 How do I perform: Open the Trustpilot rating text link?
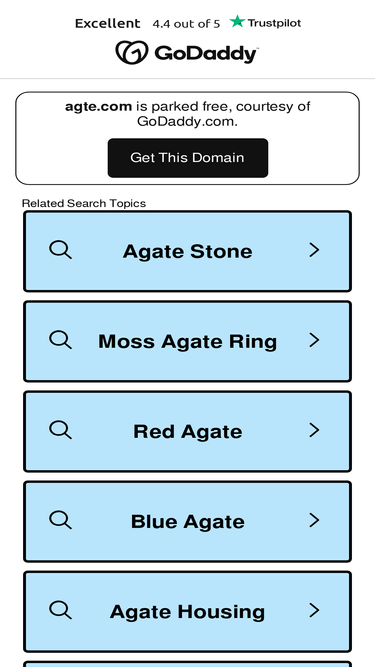188,23
